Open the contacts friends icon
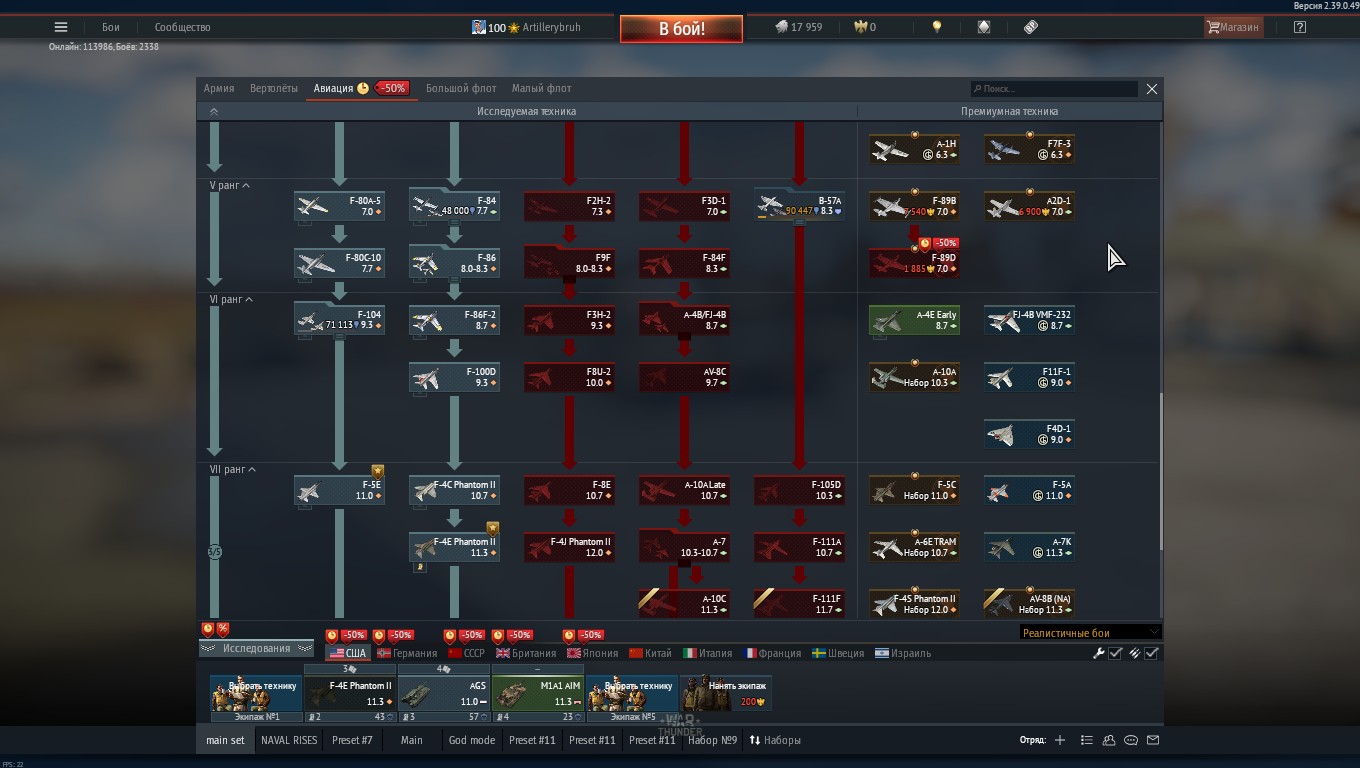 coord(1109,740)
